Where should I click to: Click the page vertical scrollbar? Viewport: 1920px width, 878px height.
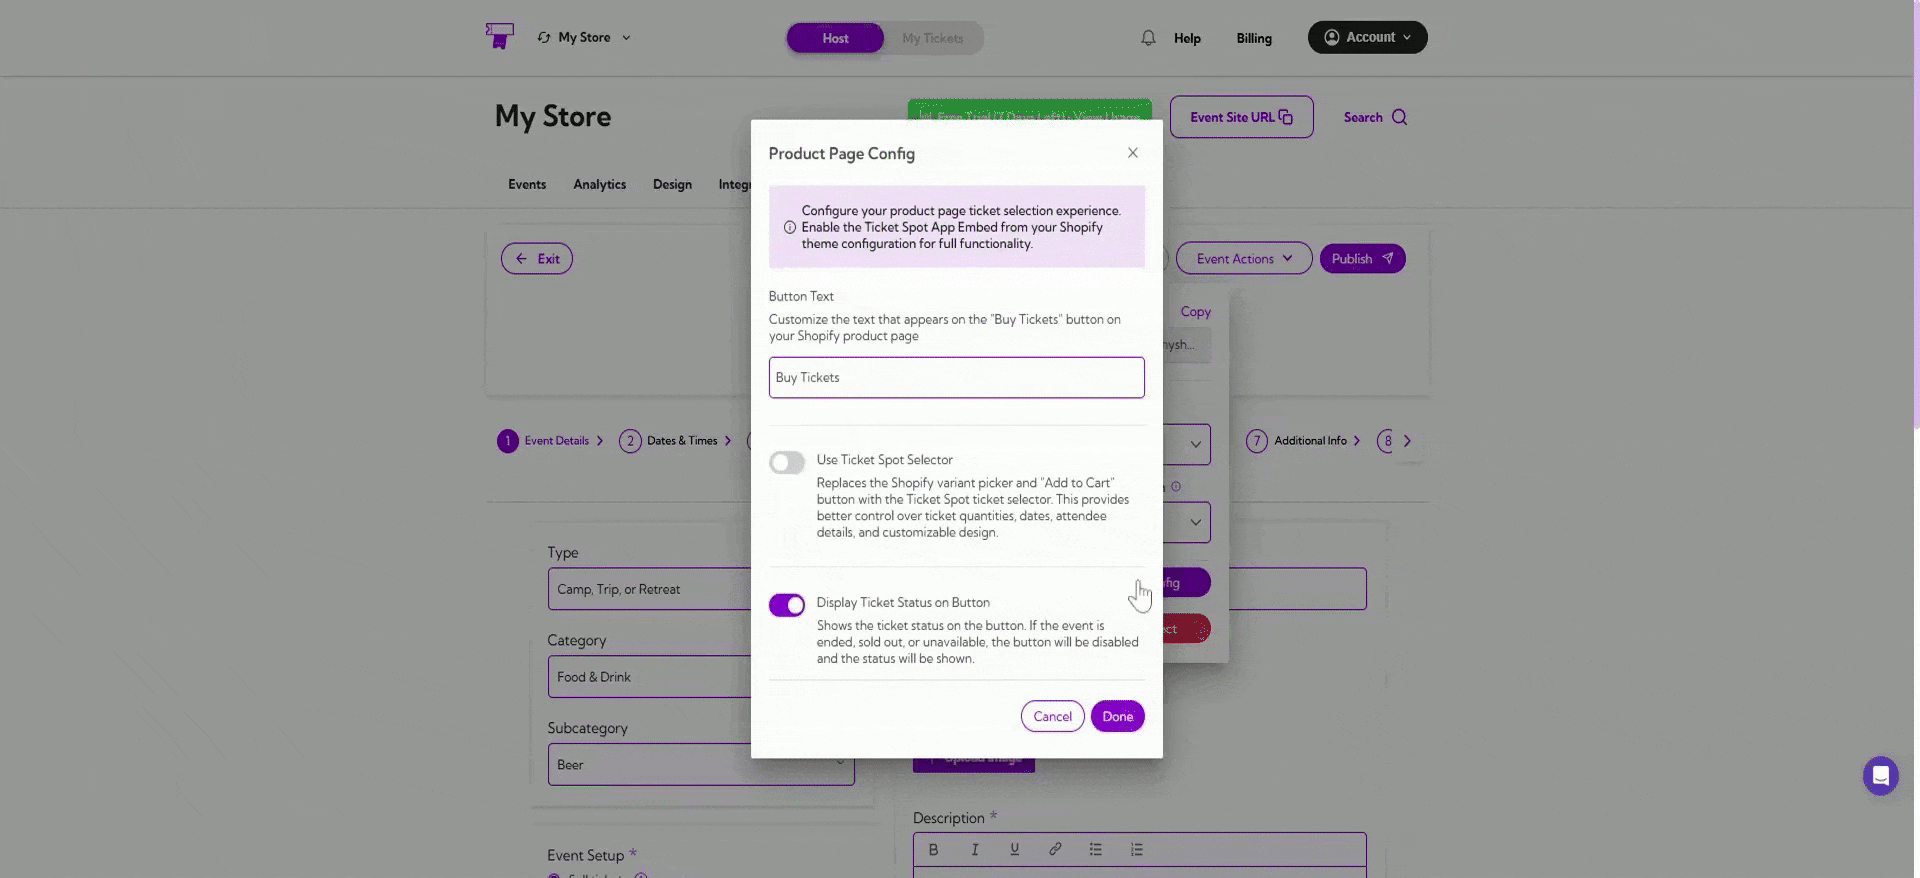1915,215
